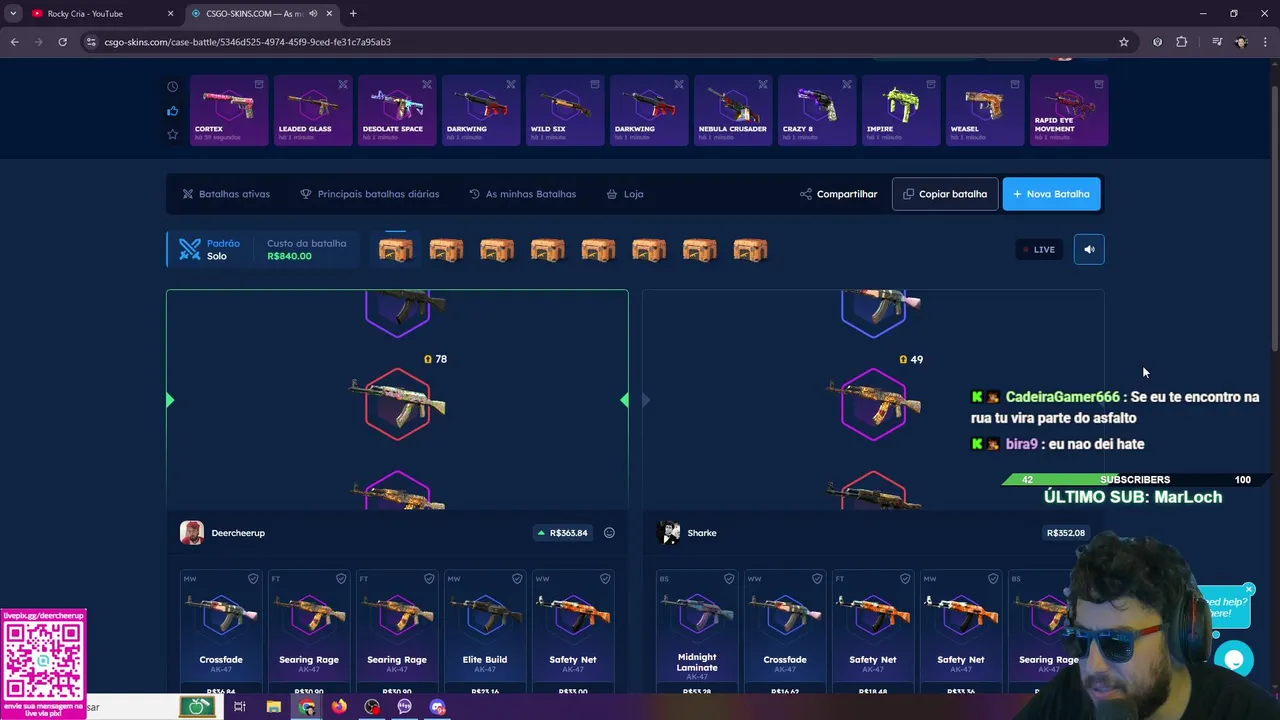
Task: Open the tab search dropdown arrow
Action: point(13,14)
